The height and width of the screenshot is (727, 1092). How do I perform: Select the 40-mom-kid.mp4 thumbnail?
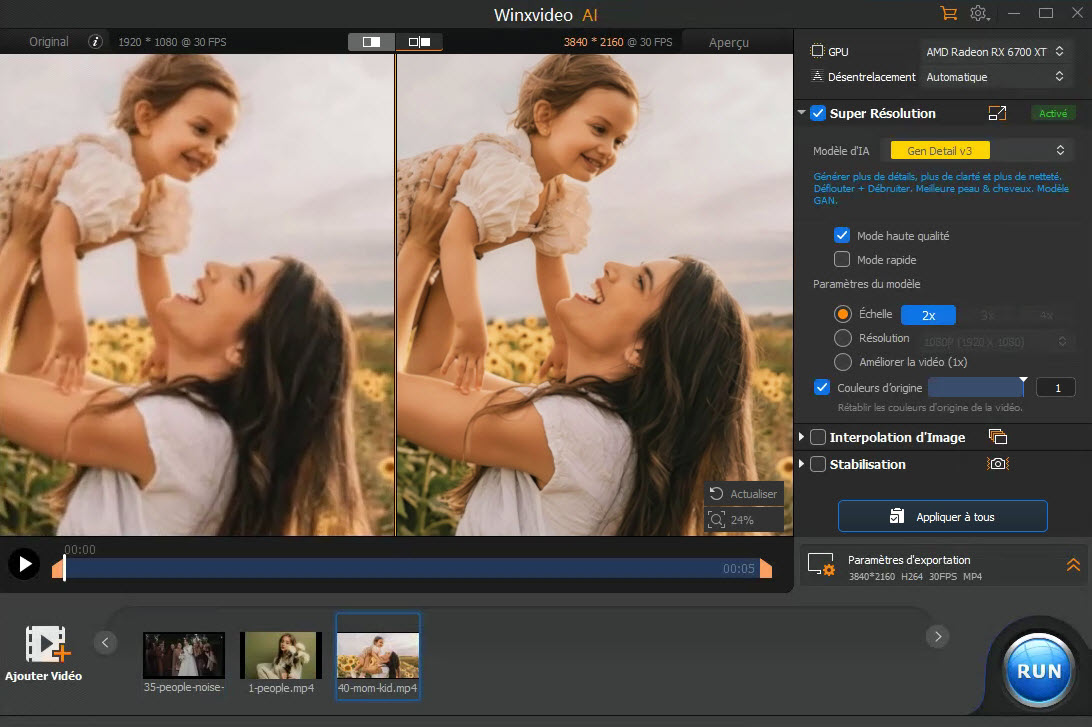[378, 657]
